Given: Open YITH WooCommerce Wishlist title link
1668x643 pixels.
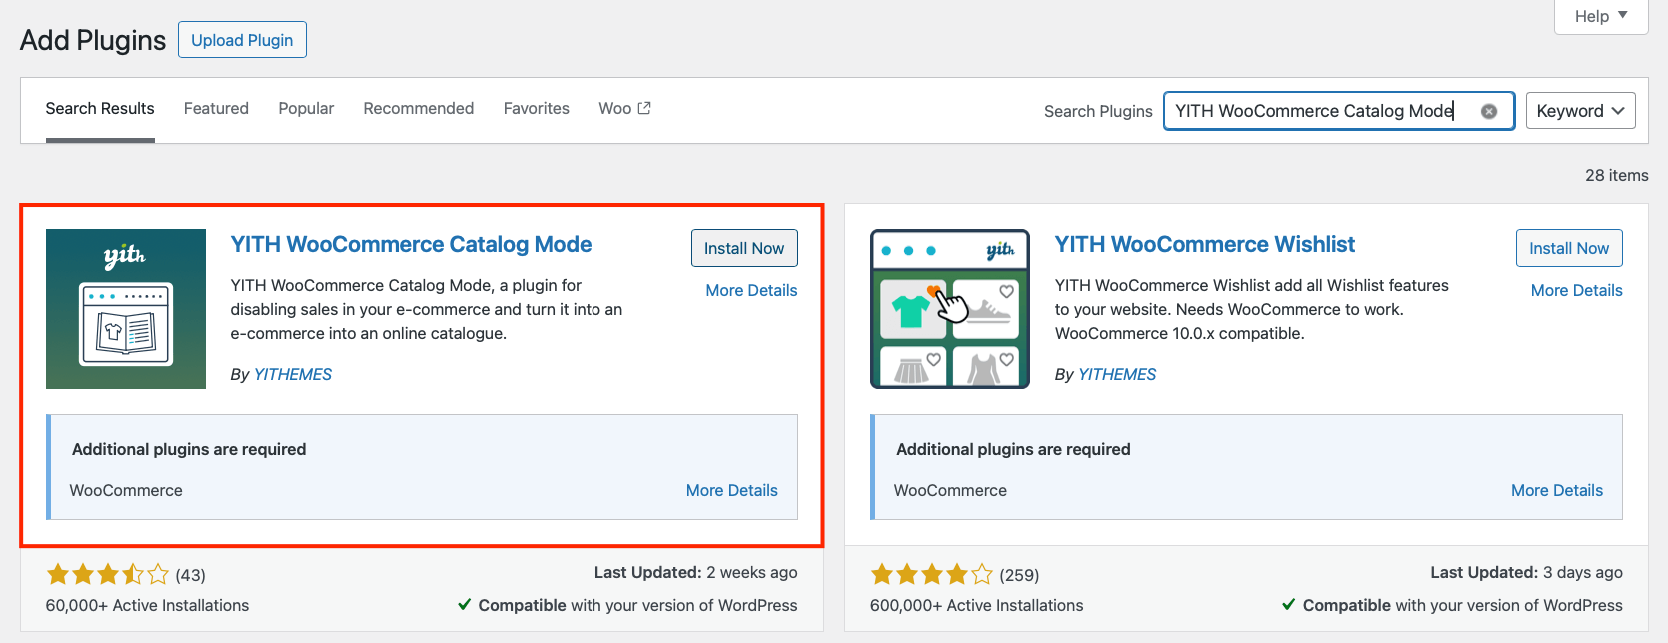Looking at the screenshot, I should [1205, 244].
